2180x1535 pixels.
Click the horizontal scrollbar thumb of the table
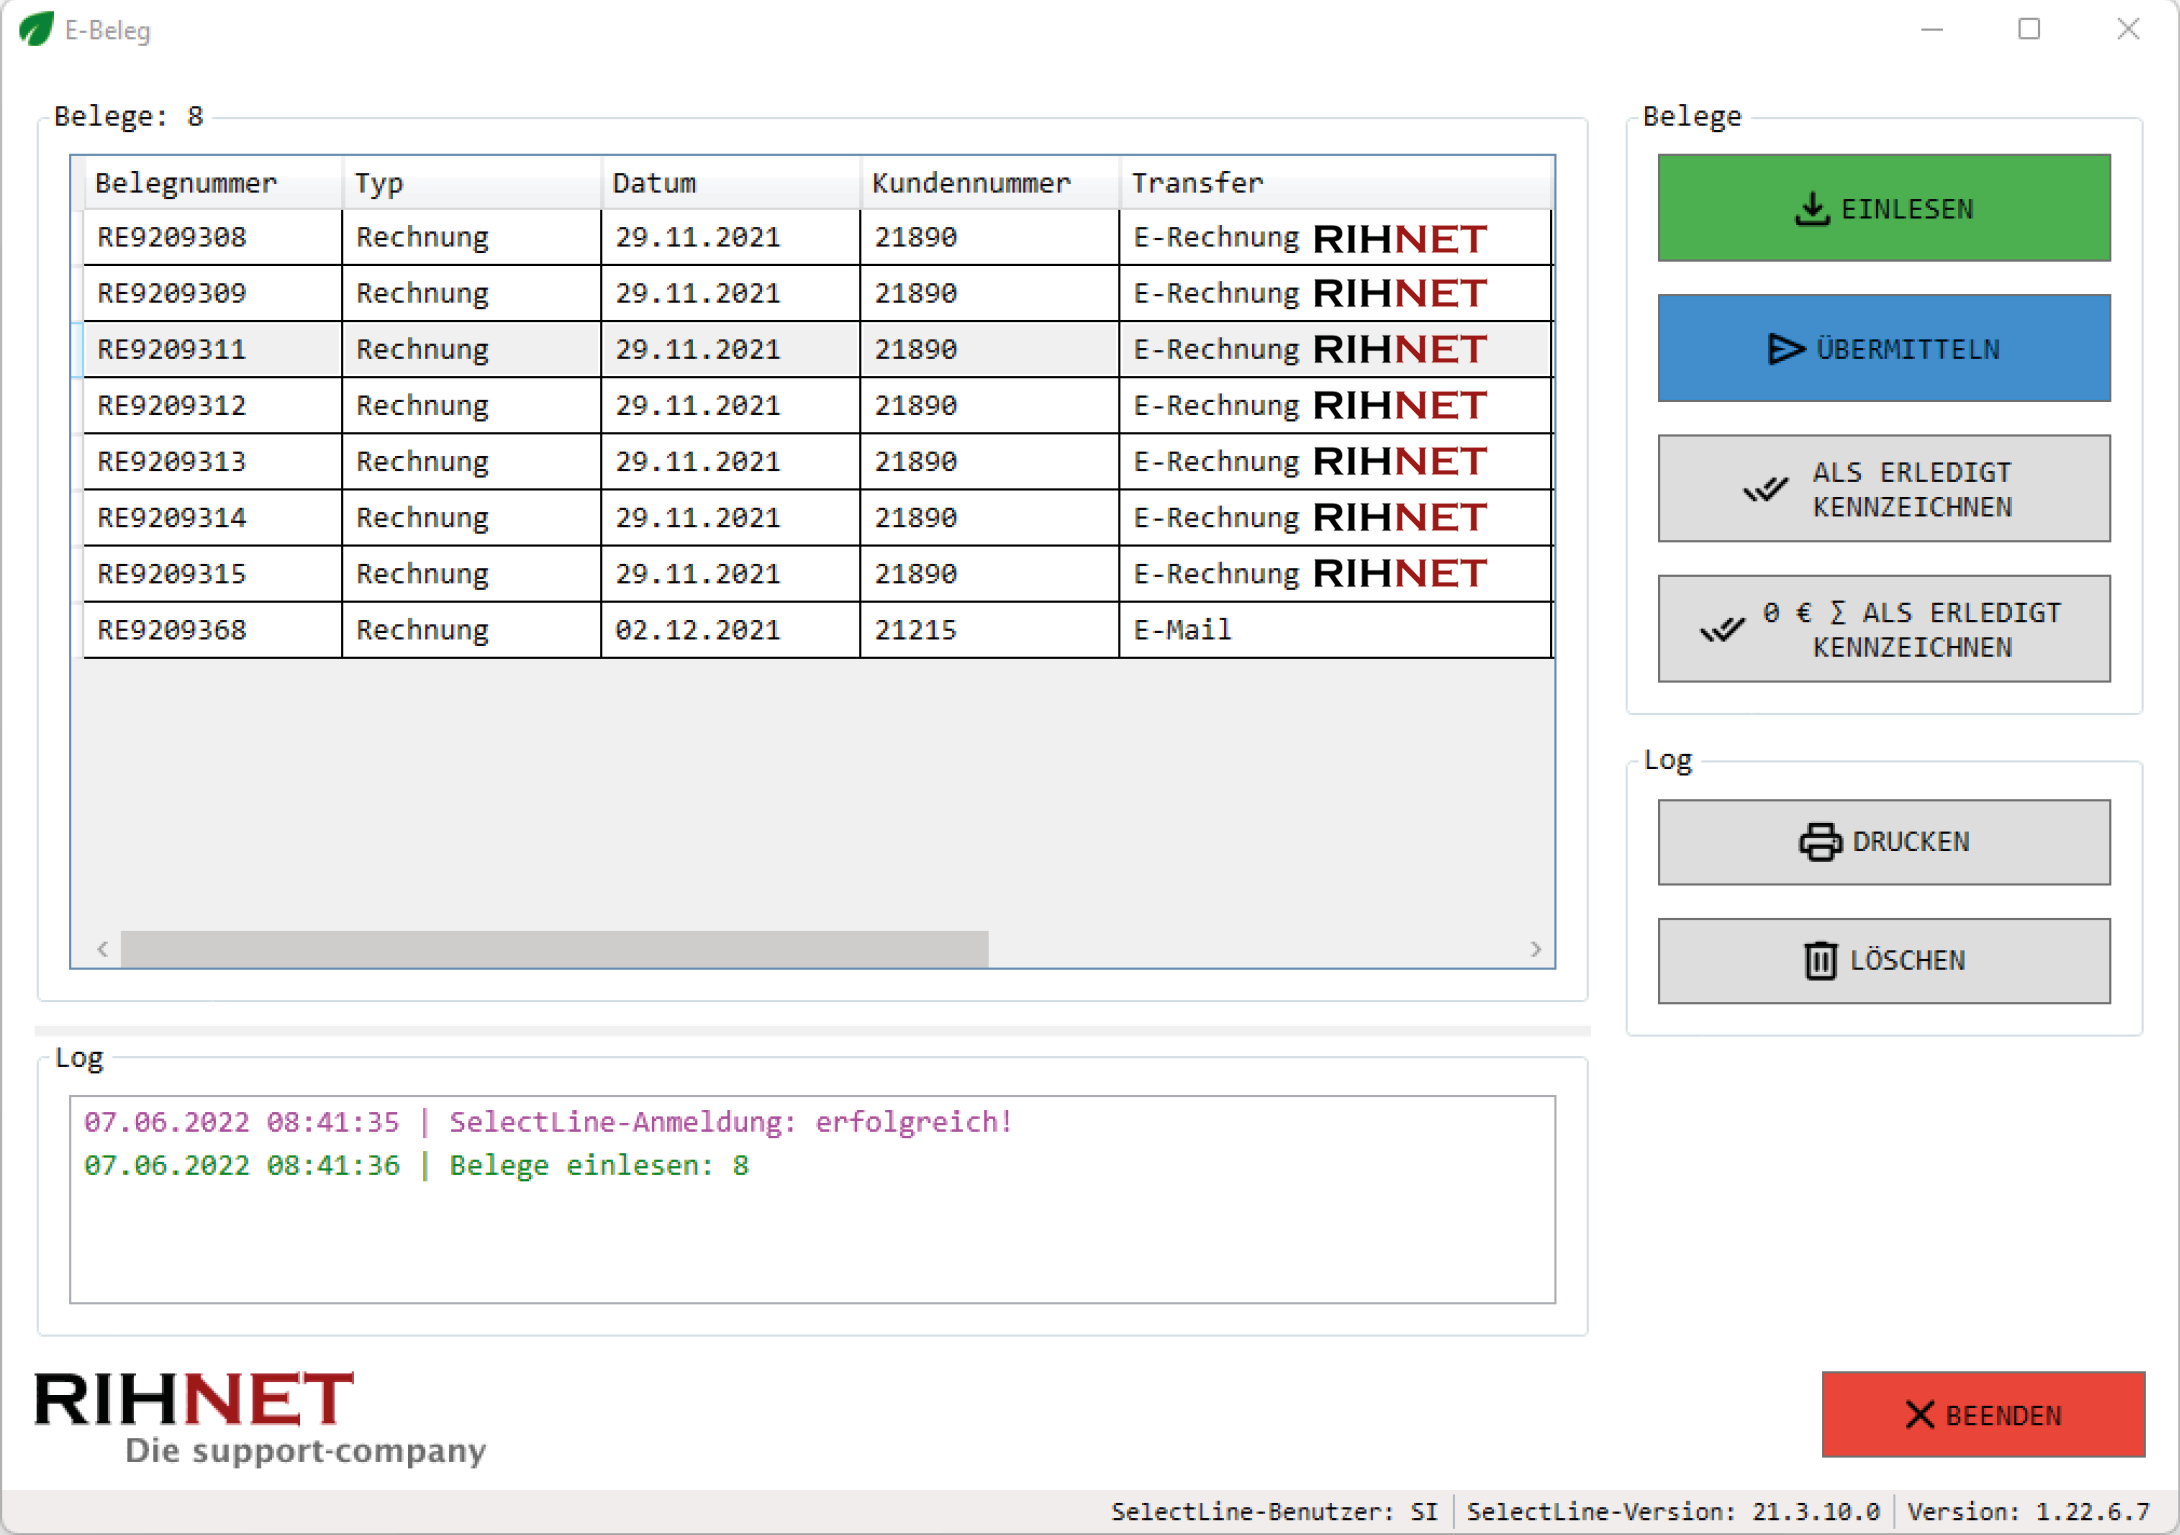click(554, 949)
